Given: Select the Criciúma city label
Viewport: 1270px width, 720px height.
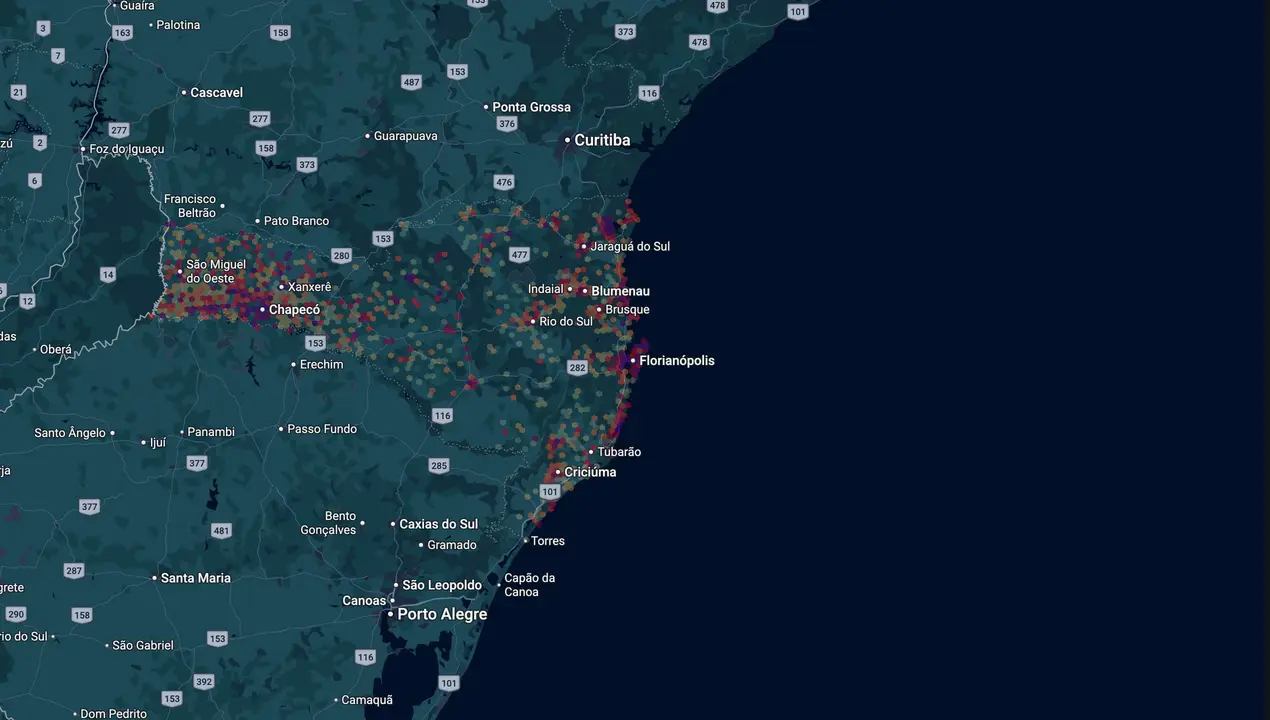Looking at the screenshot, I should tap(590, 472).
